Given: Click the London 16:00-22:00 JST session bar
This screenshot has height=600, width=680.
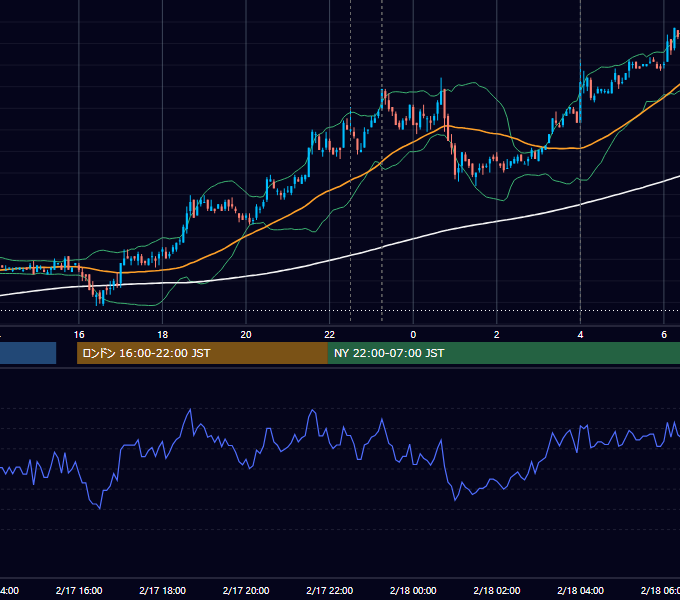Looking at the screenshot, I should [202, 353].
